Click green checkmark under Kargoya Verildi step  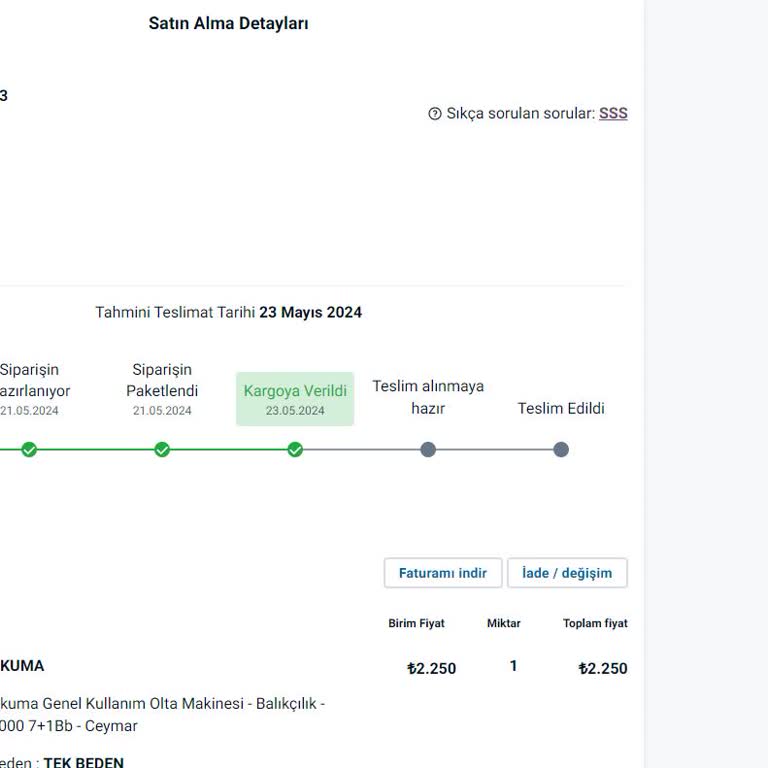click(295, 450)
